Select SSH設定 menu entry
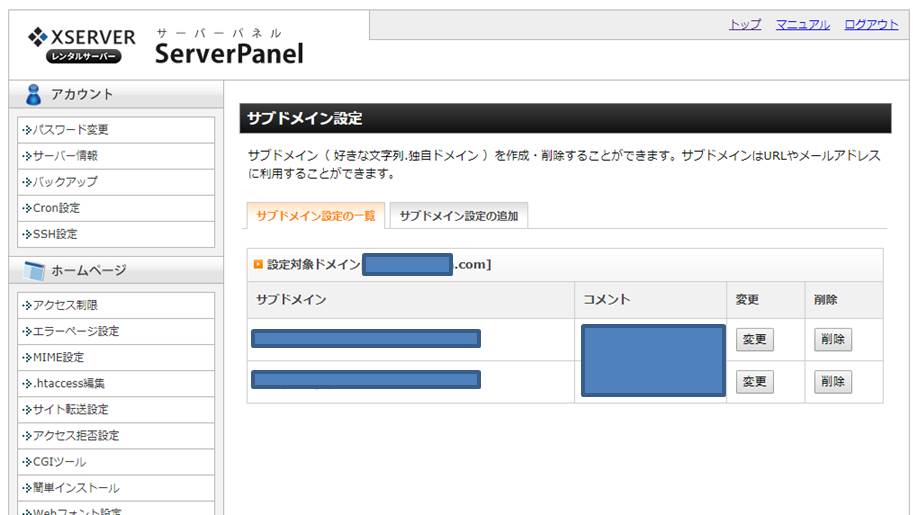913x515 pixels. point(116,234)
